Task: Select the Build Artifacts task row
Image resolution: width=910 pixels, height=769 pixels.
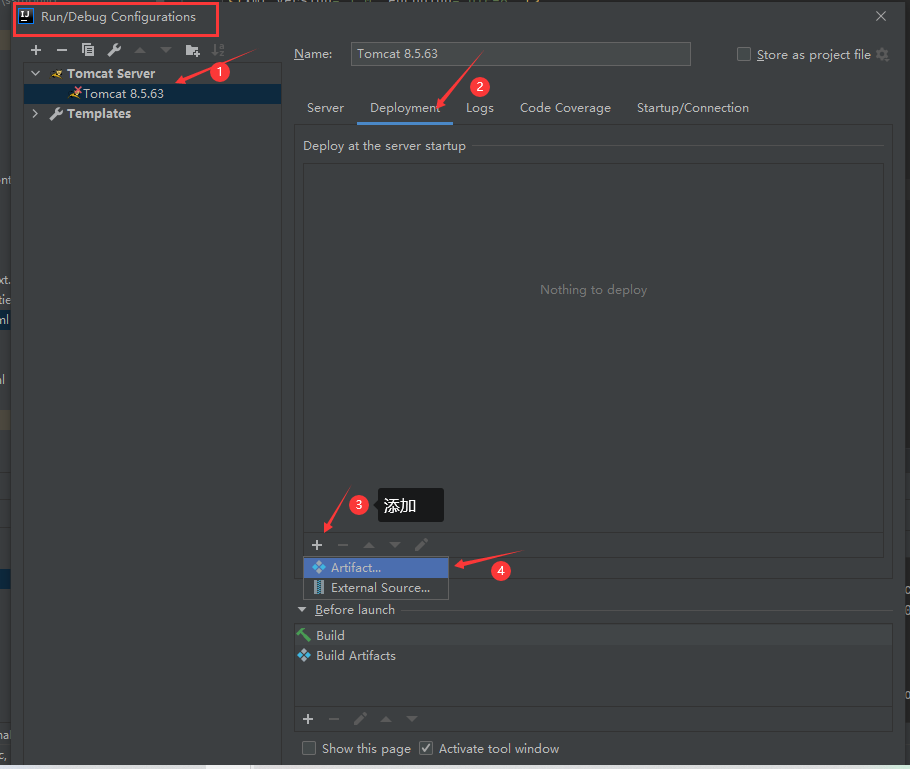Action: 593,656
